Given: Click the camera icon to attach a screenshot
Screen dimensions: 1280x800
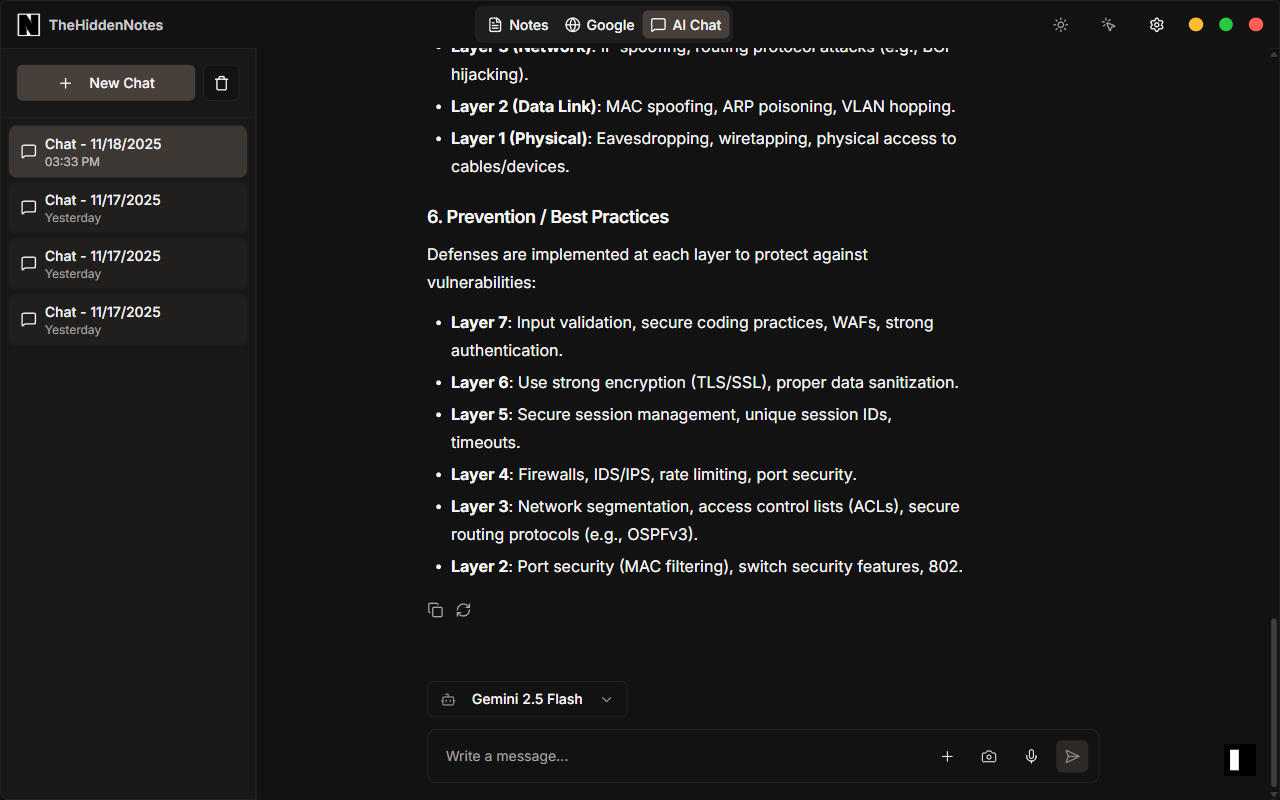Looking at the screenshot, I should (989, 756).
